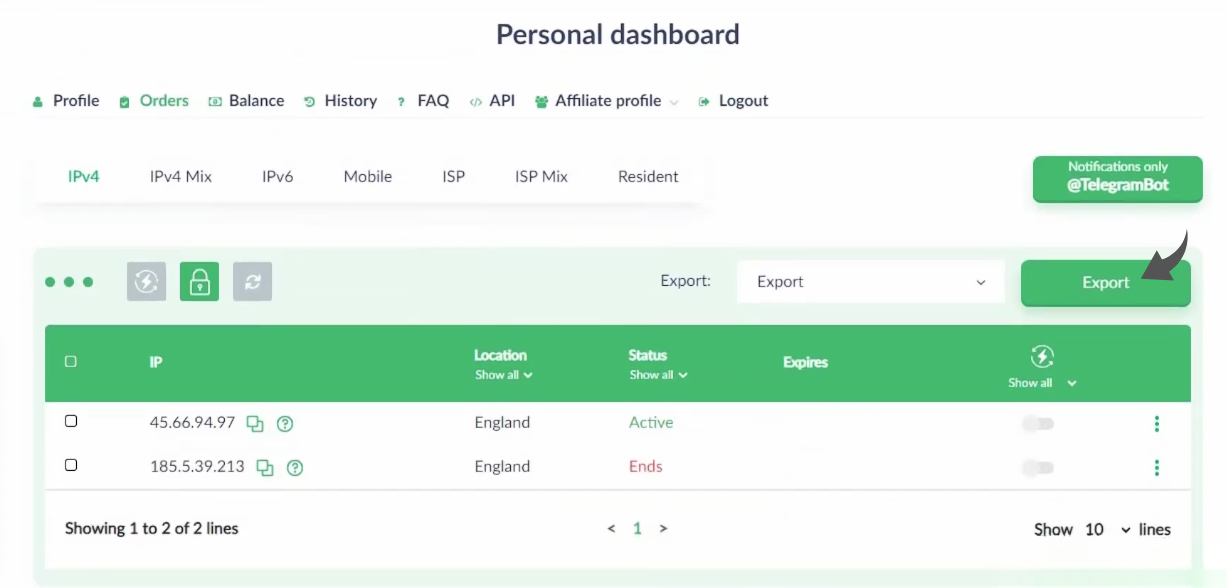
Task: Open the three-dot menu for IP 45.66.94.97
Action: [x=1156, y=423]
